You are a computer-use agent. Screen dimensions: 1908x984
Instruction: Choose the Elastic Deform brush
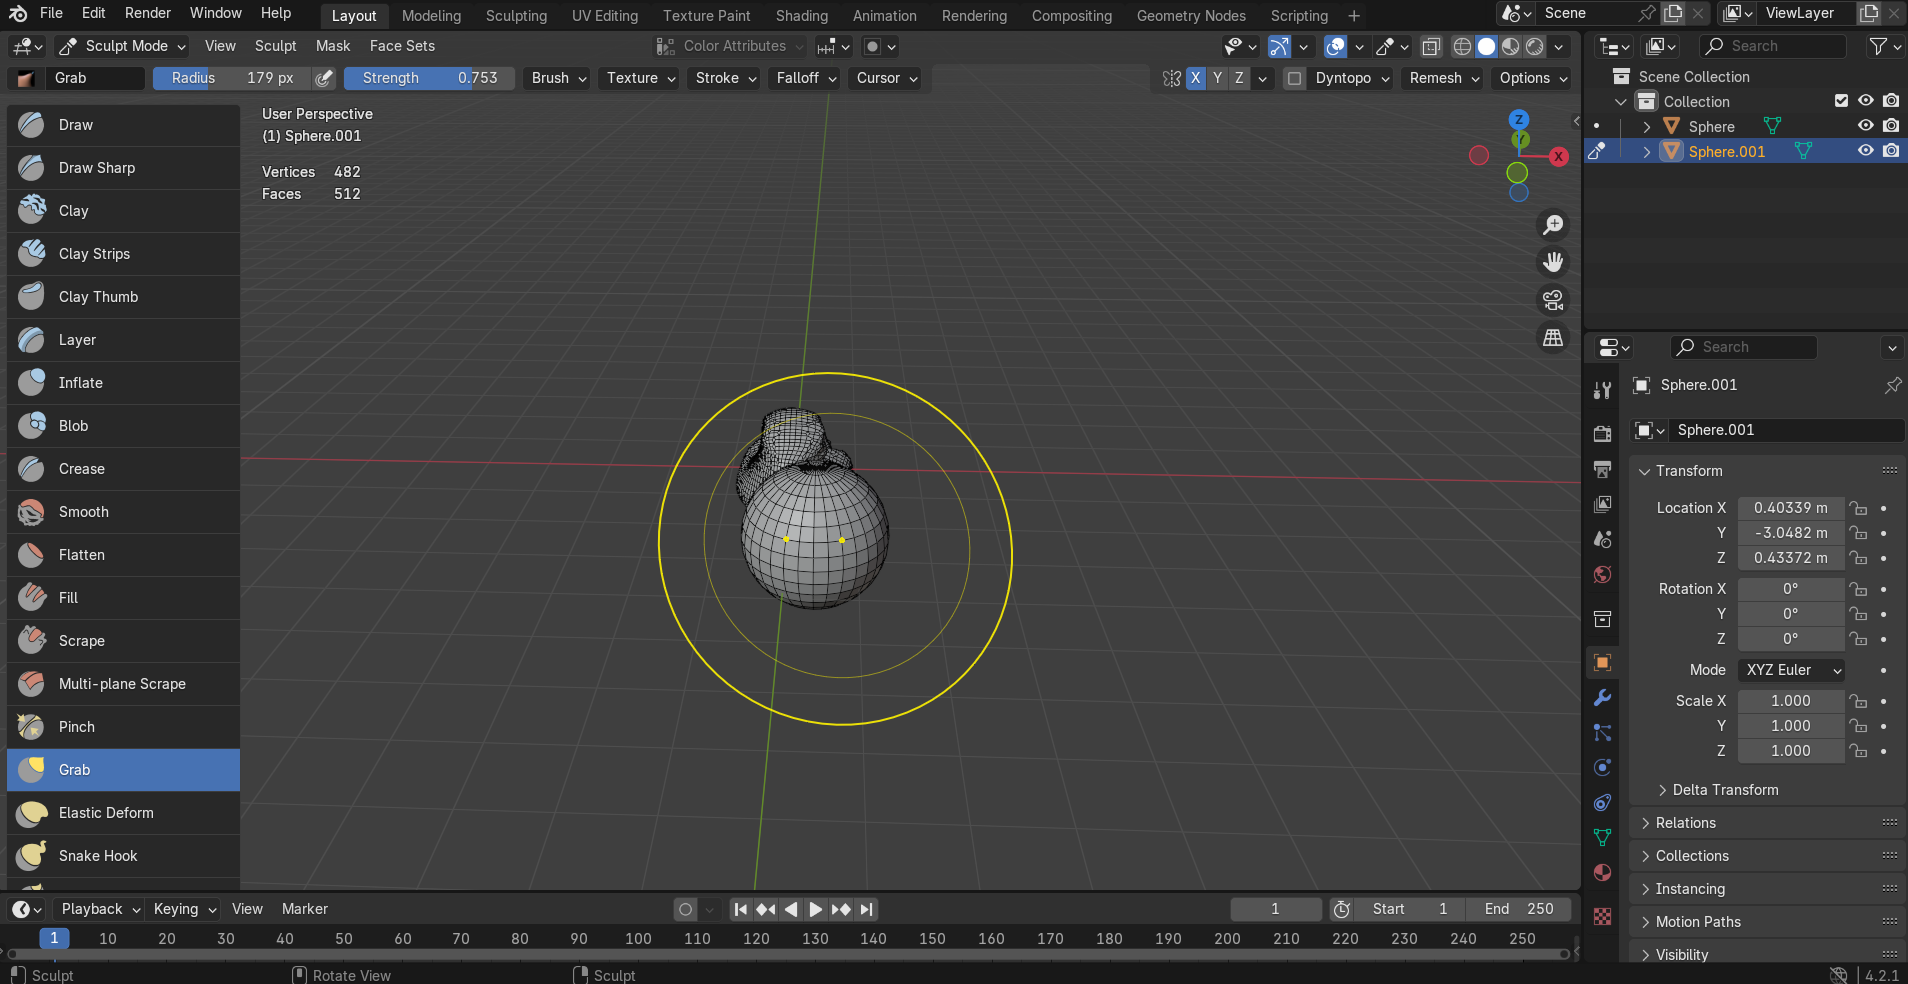123,813
